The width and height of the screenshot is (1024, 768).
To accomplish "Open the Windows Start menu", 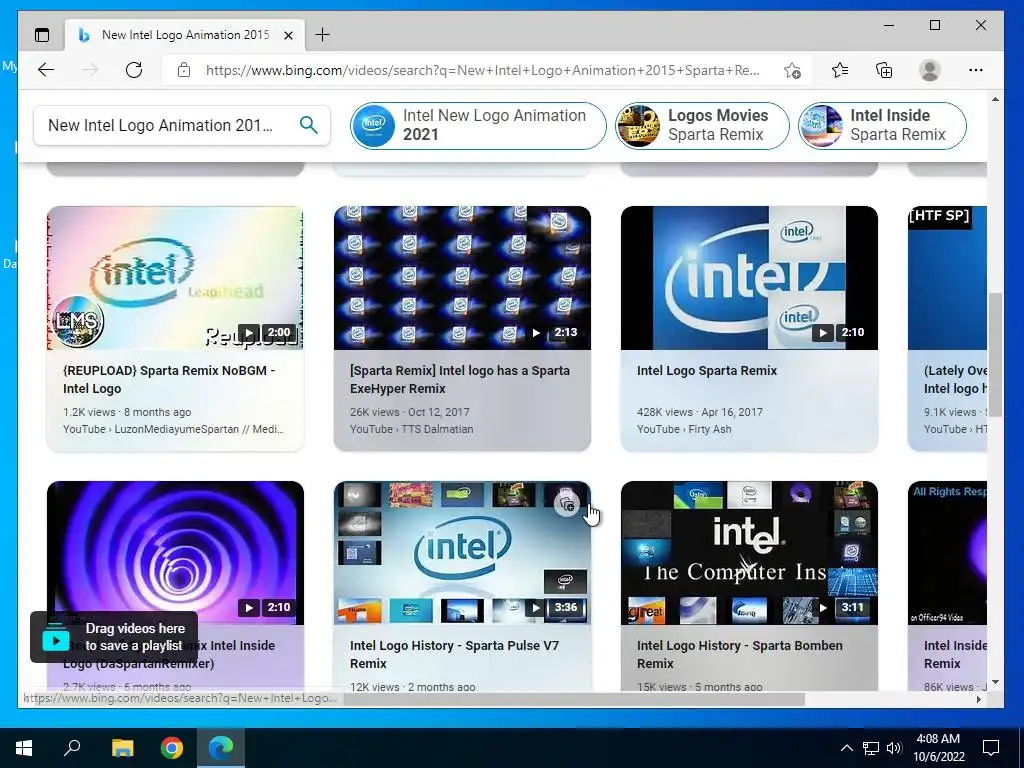I will (x=24, y=748).
